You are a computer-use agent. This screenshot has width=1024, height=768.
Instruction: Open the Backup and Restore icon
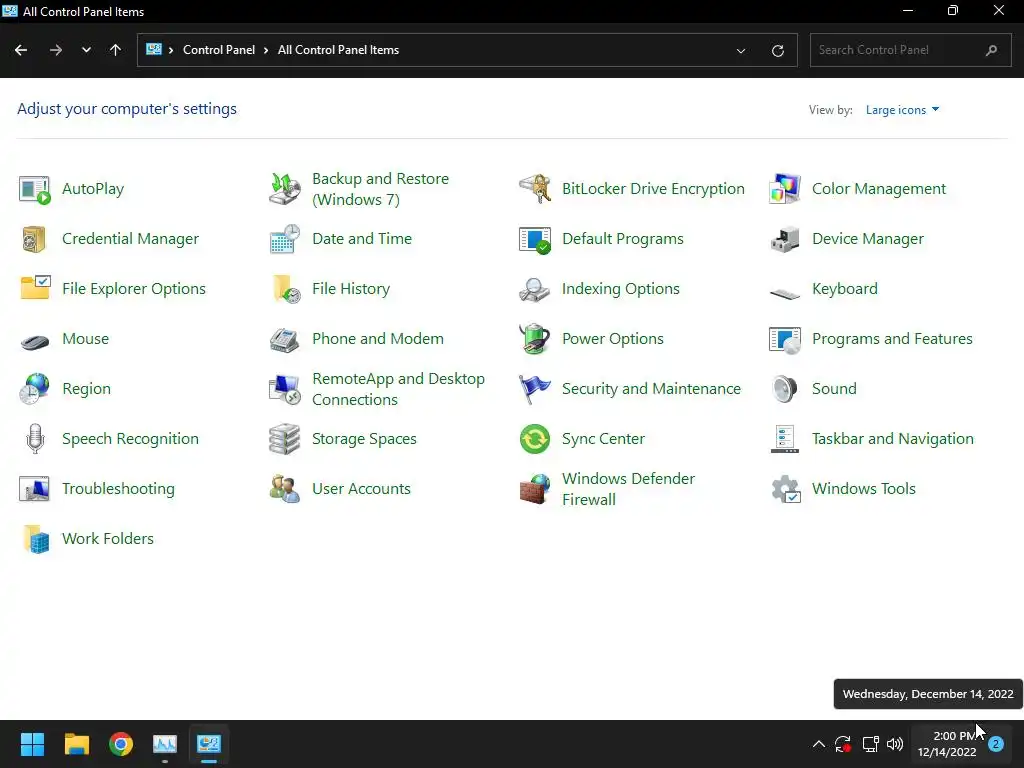[285, 189]
